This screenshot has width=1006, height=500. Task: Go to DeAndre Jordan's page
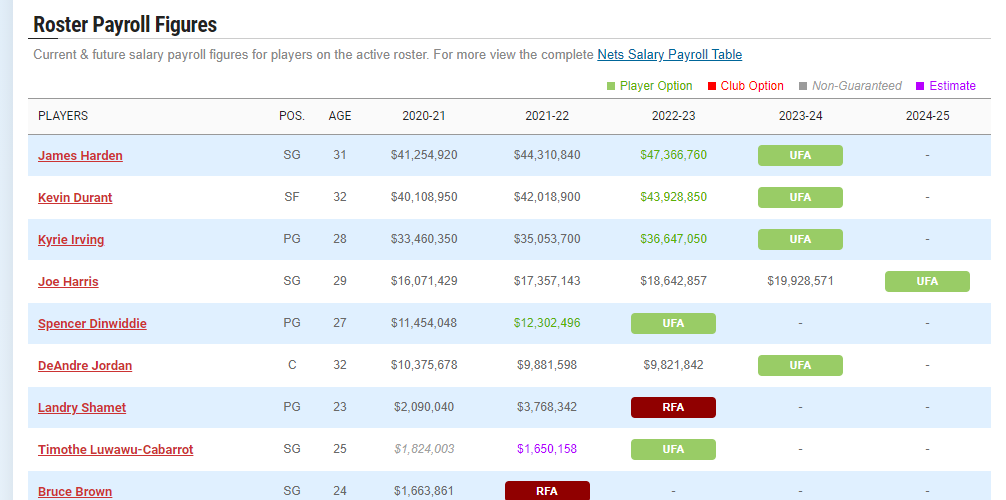[x=85, y=365]
